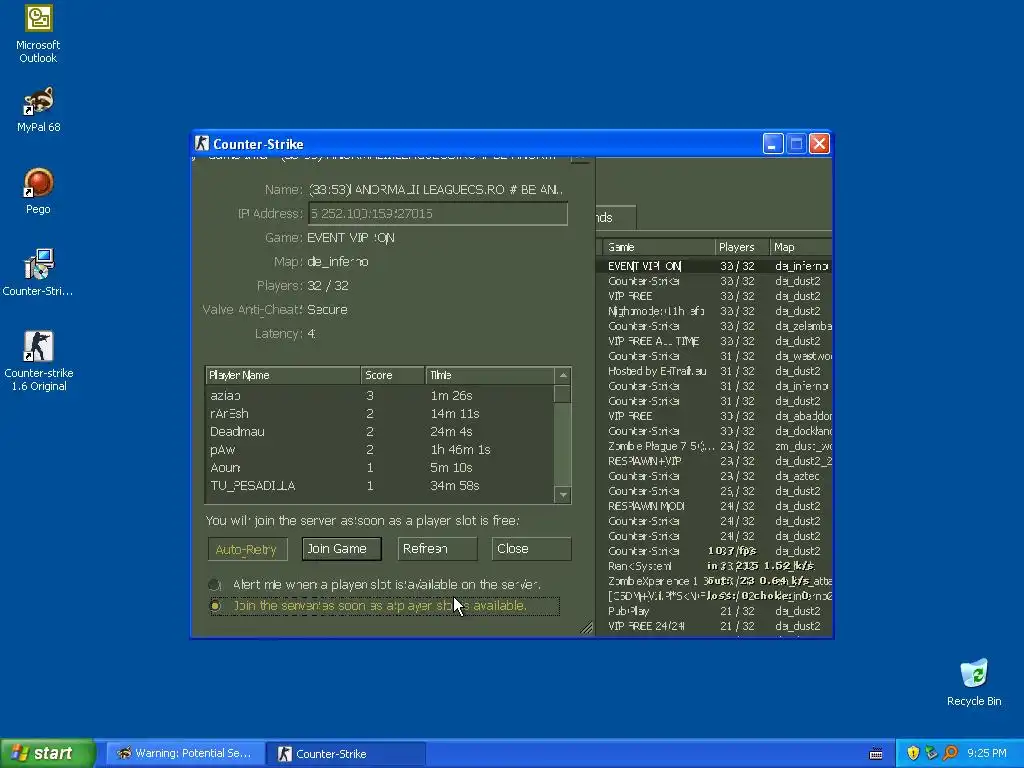Select the Rank System server row

point(714,566)
